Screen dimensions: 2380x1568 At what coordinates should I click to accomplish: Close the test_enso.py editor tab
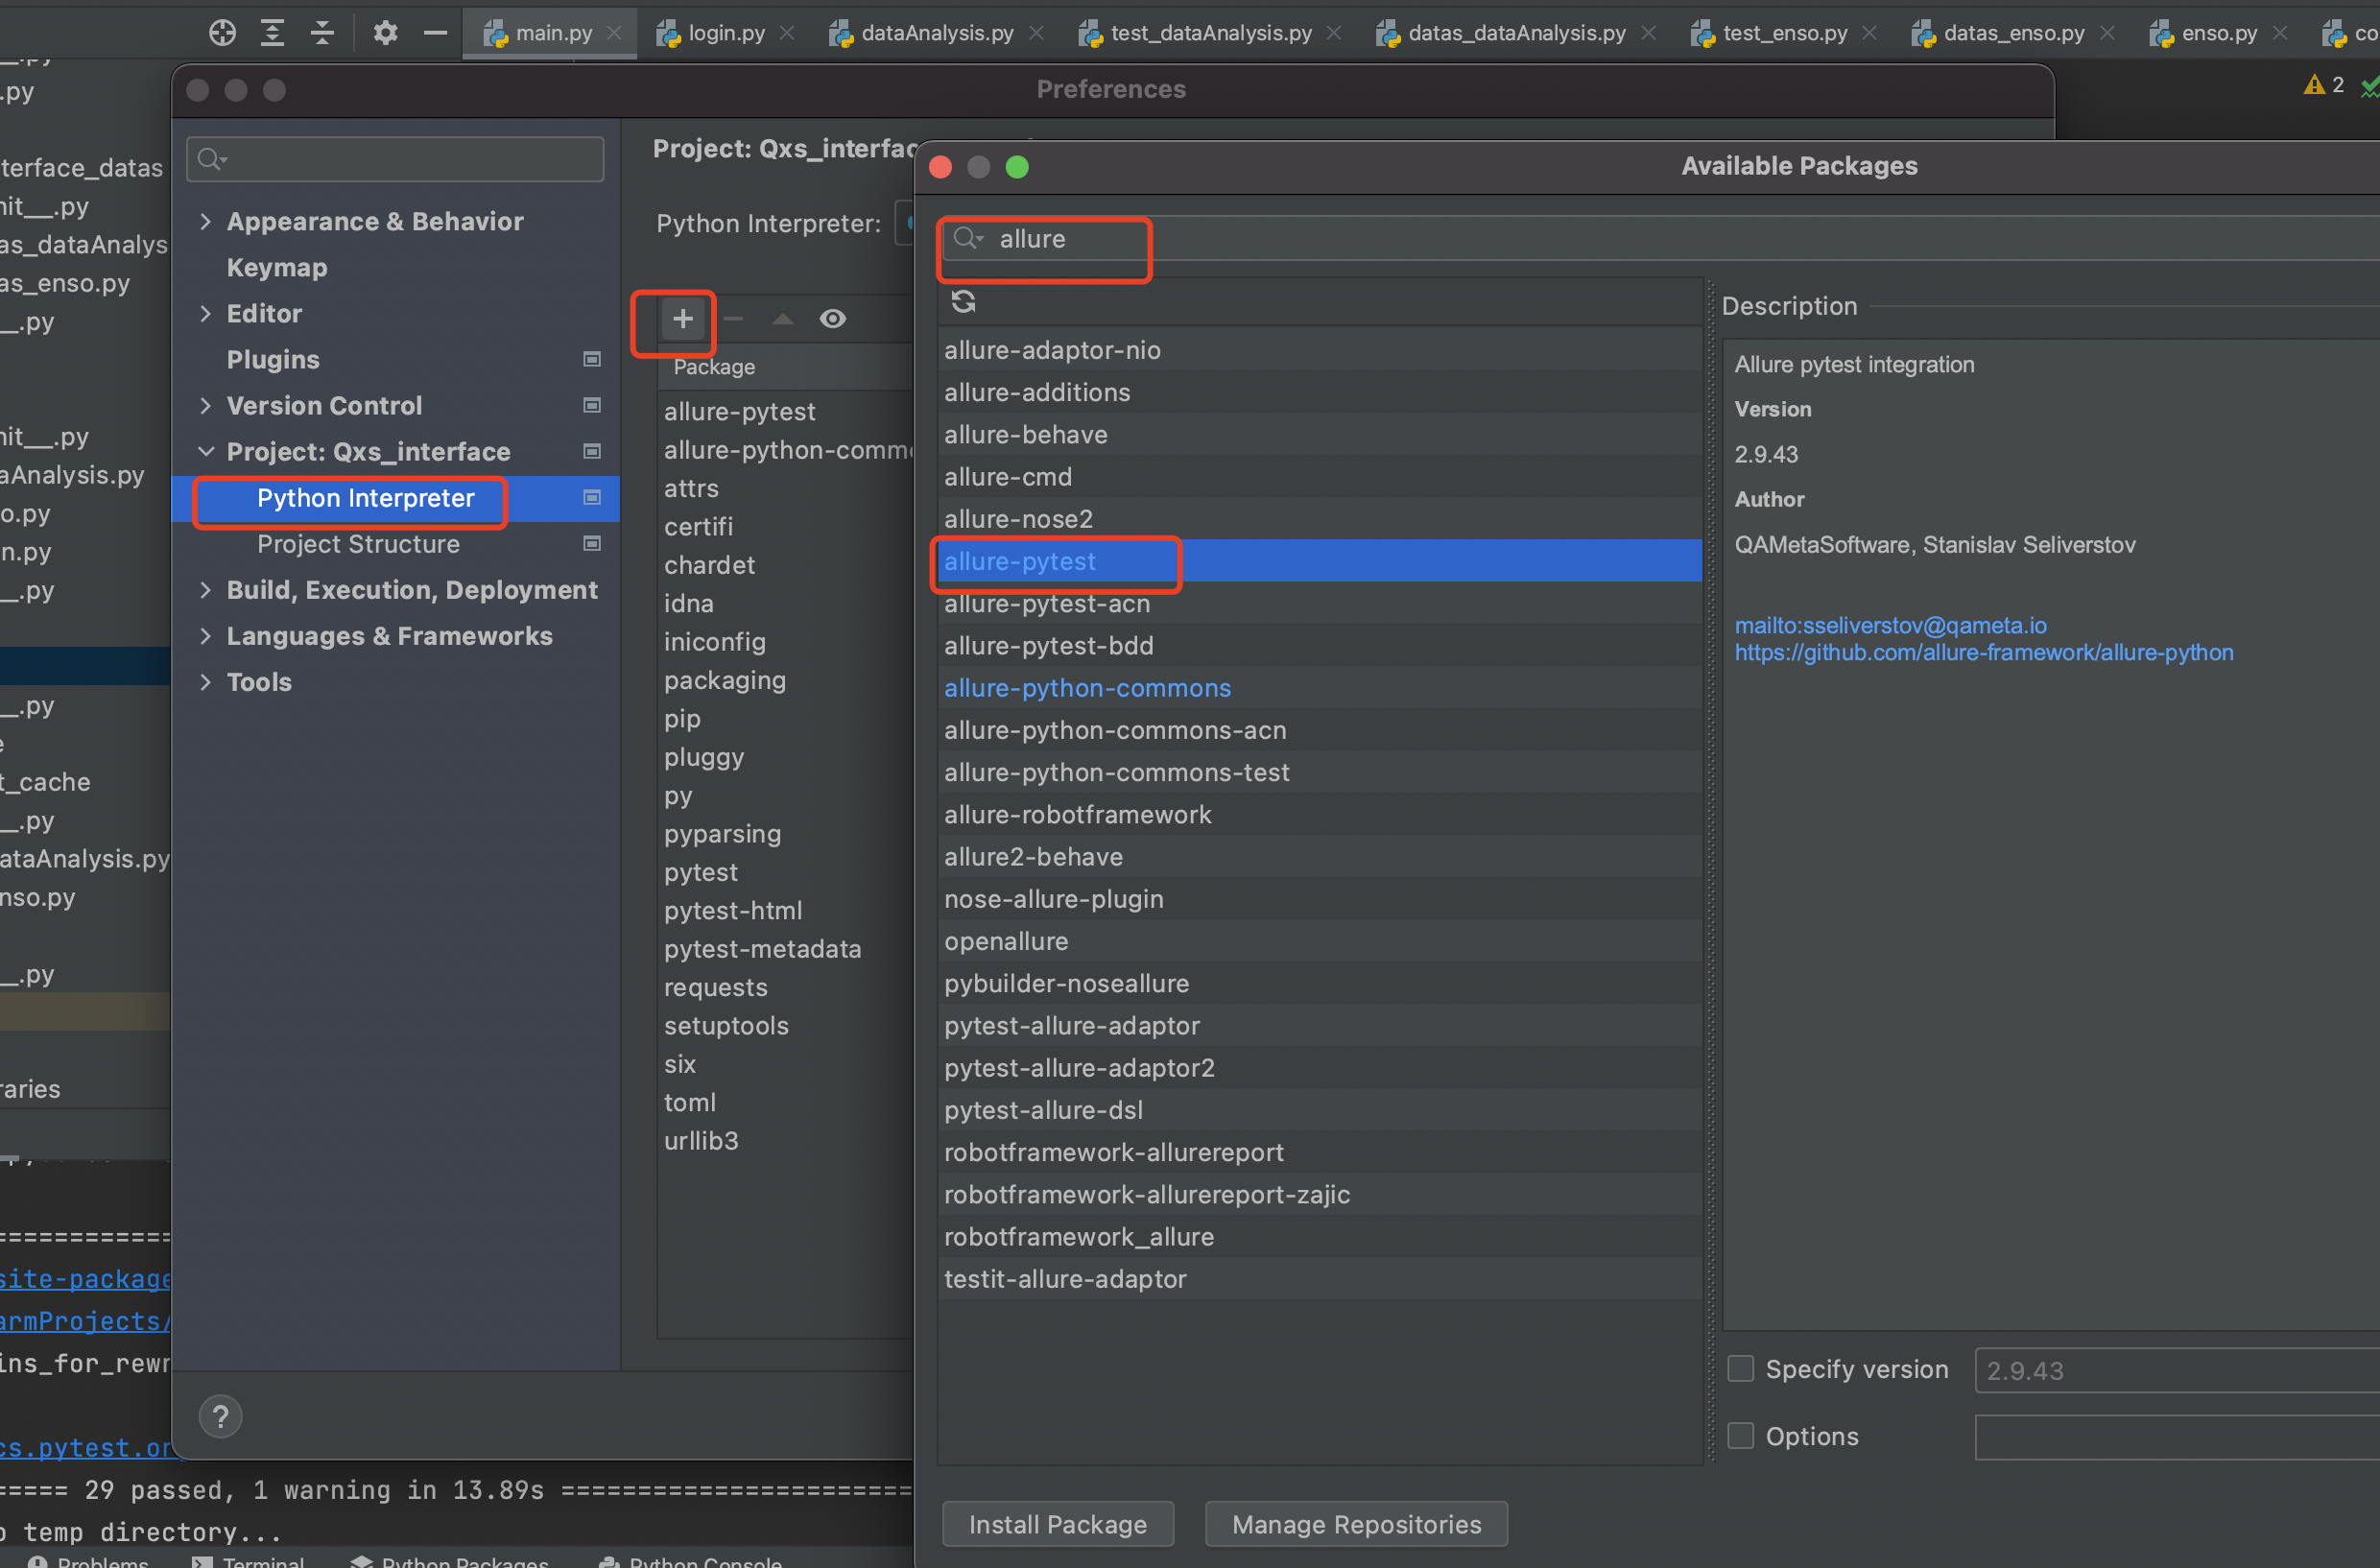click(x=1869, y=33)
